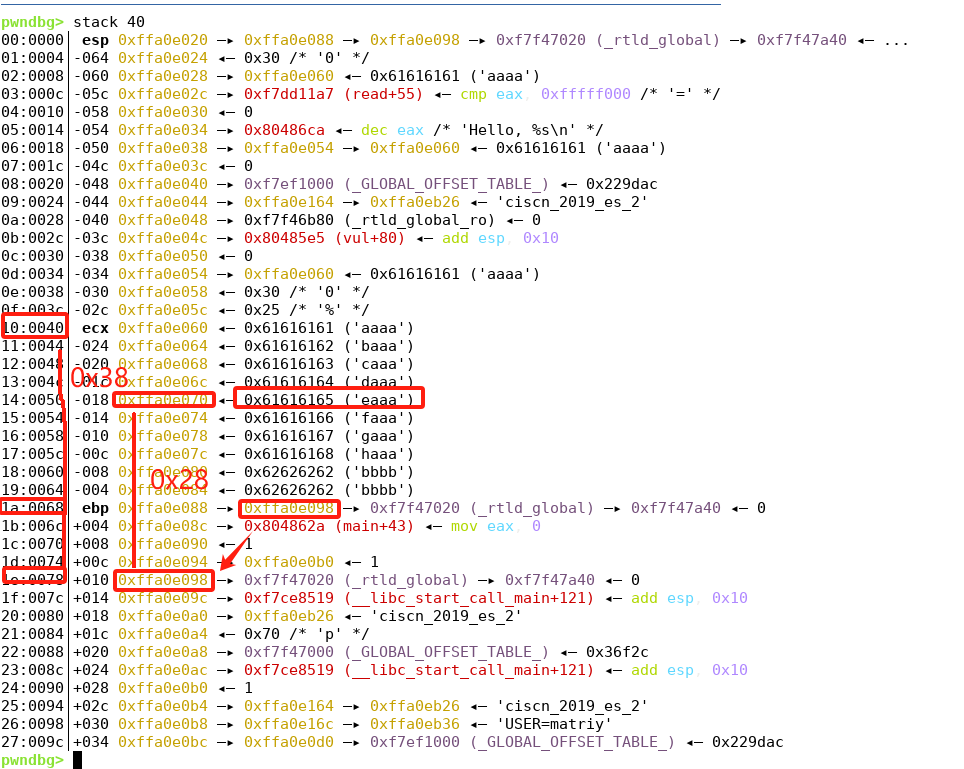Click the ebp register label
Screen dimensions: 964x769
96,508
